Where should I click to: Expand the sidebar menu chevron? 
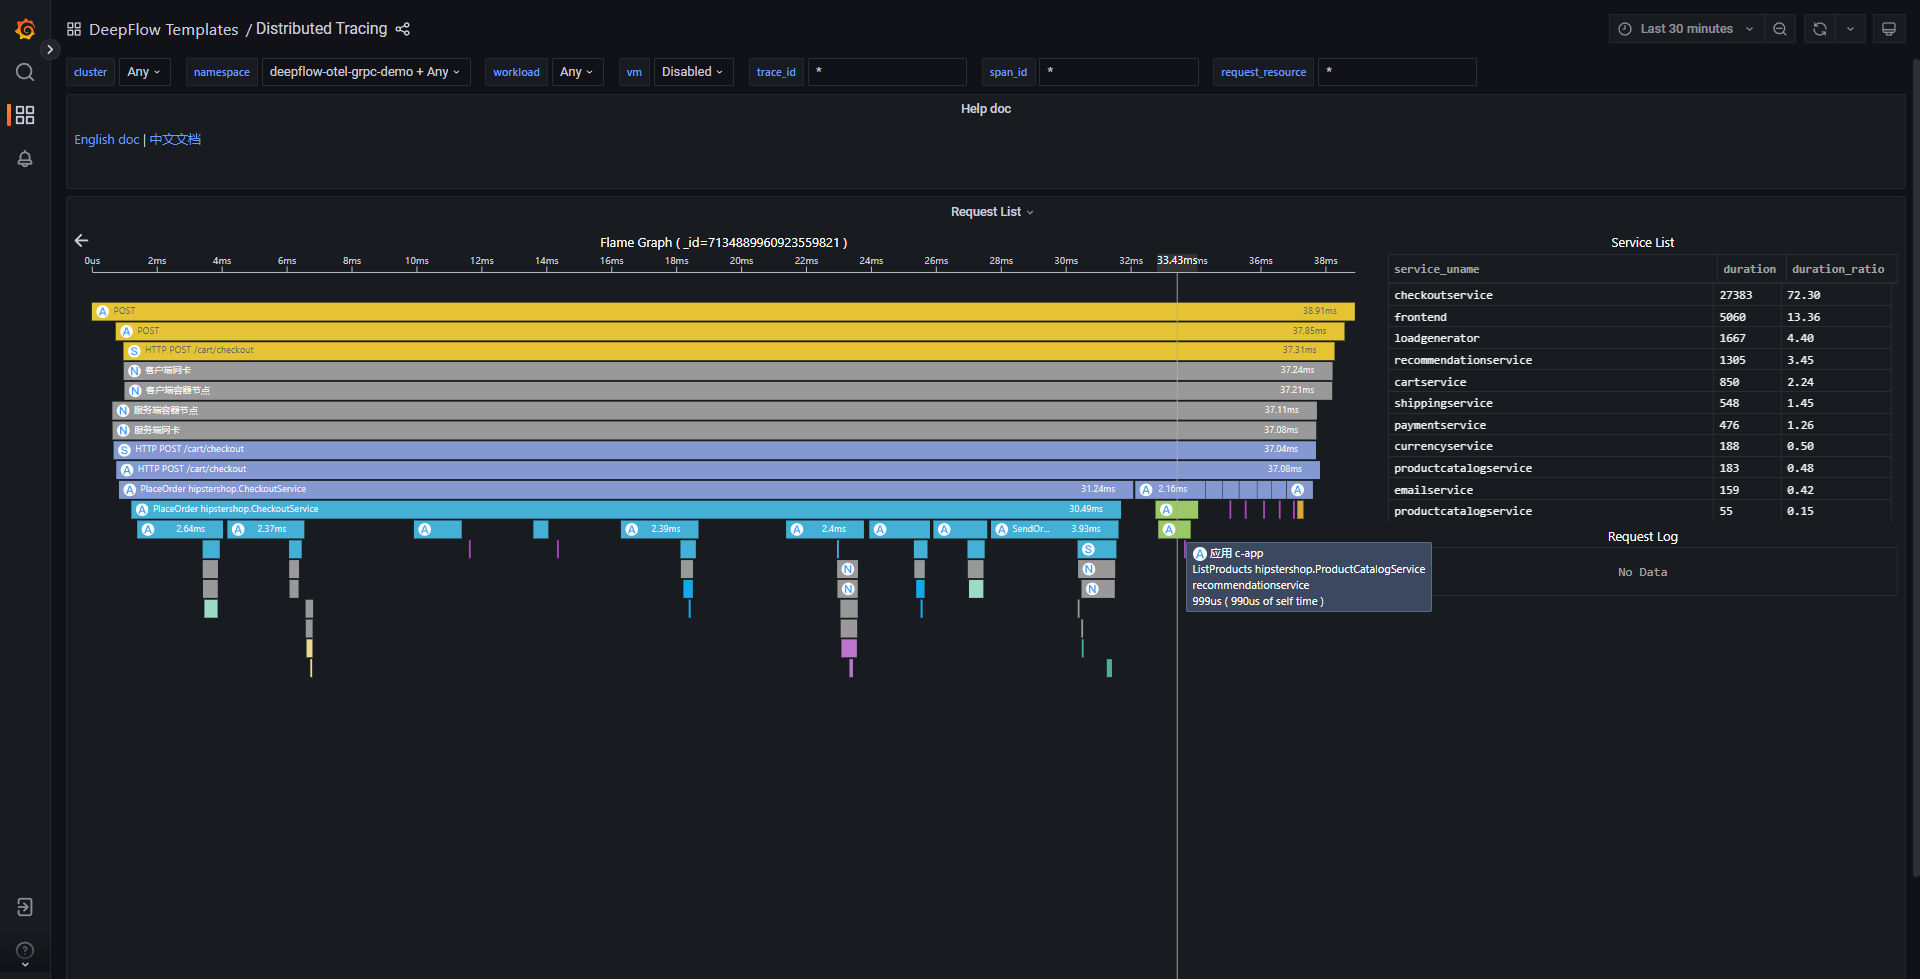[x=50, y=49]
